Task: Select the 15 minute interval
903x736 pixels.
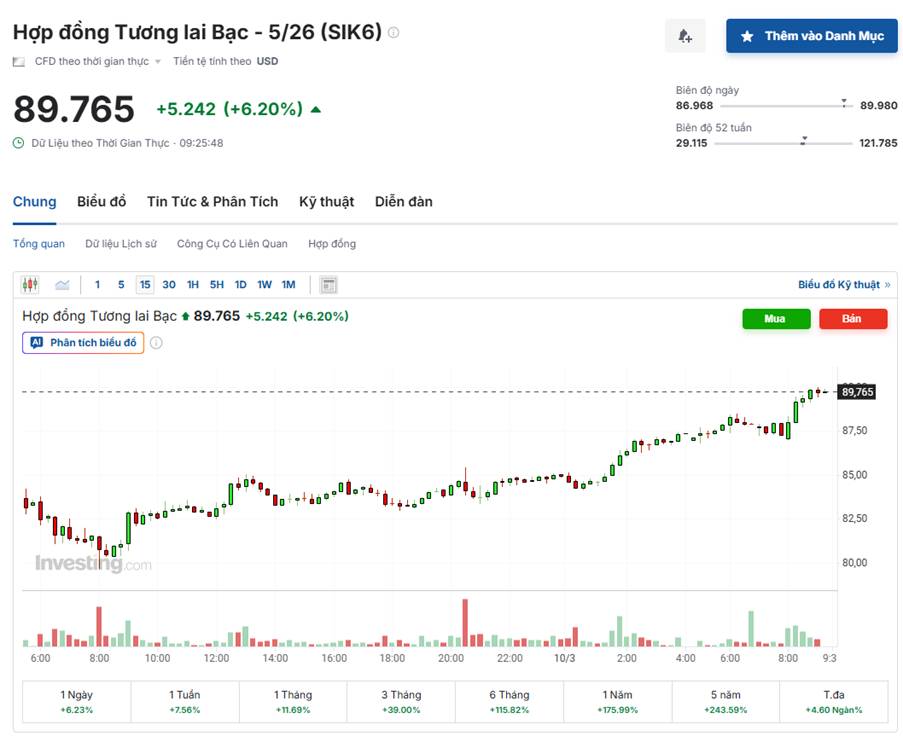Action: 145,284
